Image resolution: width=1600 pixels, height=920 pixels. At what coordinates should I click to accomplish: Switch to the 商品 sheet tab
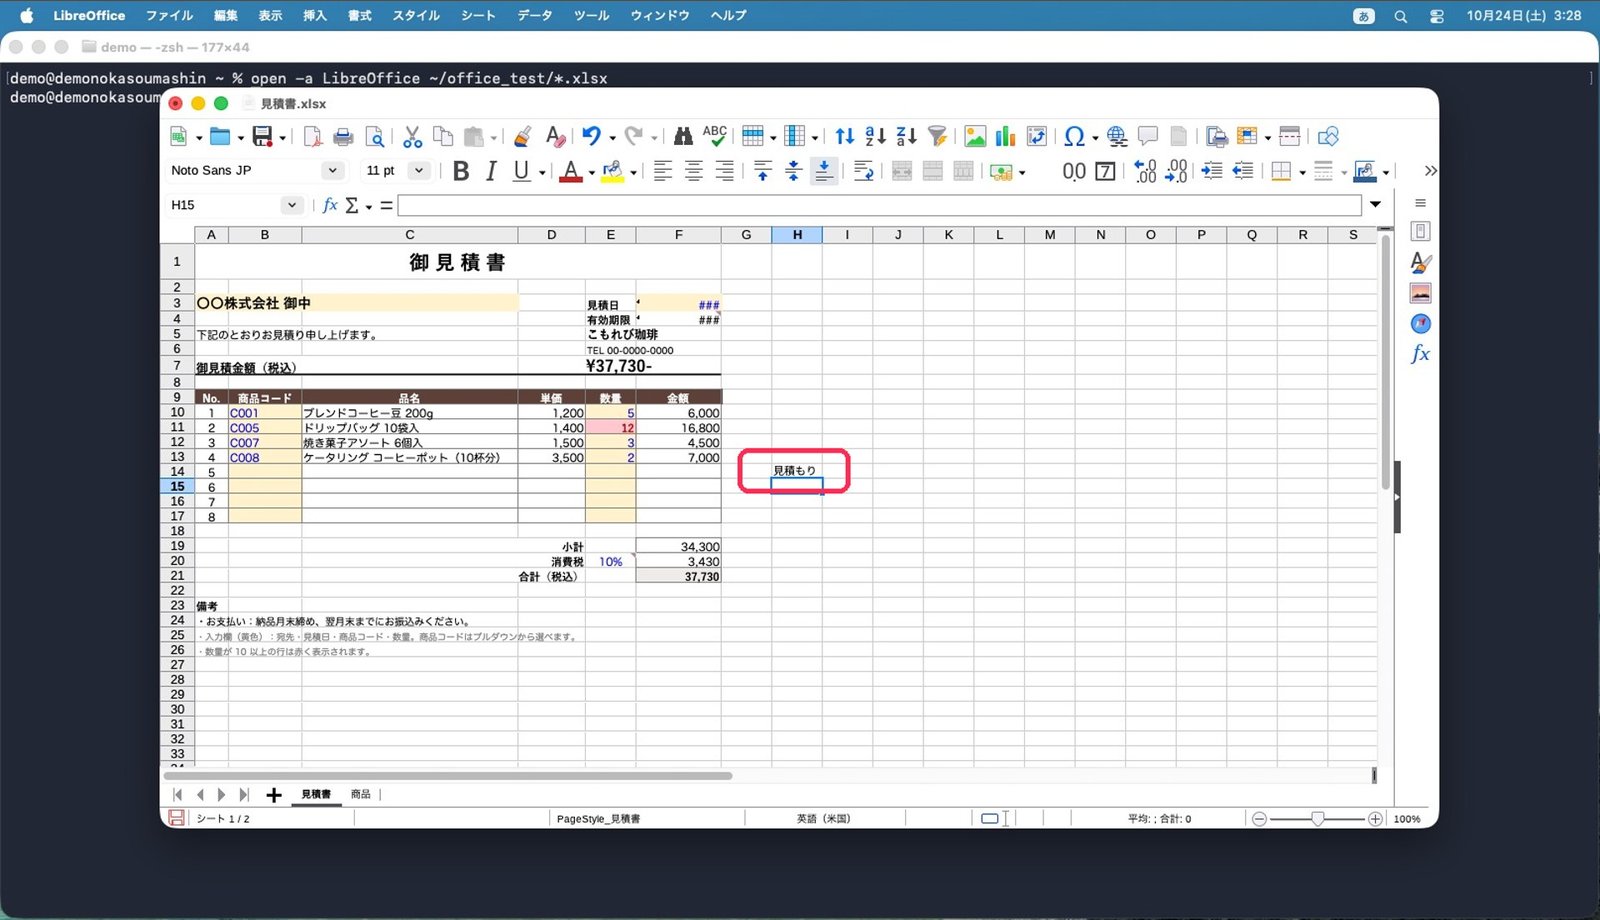coord(361,795)
